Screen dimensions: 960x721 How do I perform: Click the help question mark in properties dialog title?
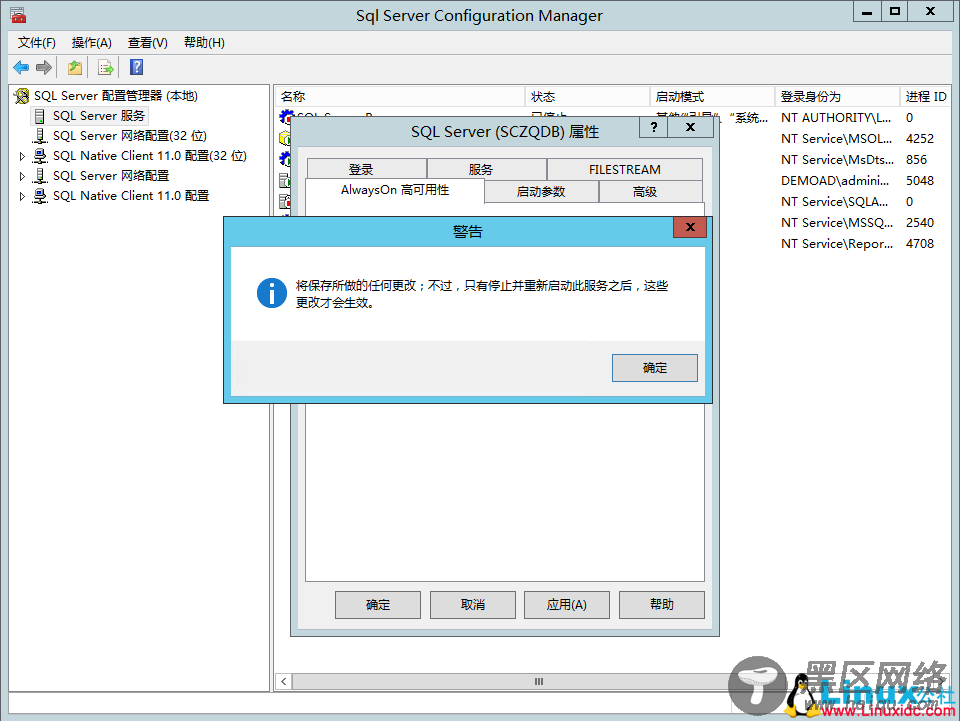[x=653, y=127]
